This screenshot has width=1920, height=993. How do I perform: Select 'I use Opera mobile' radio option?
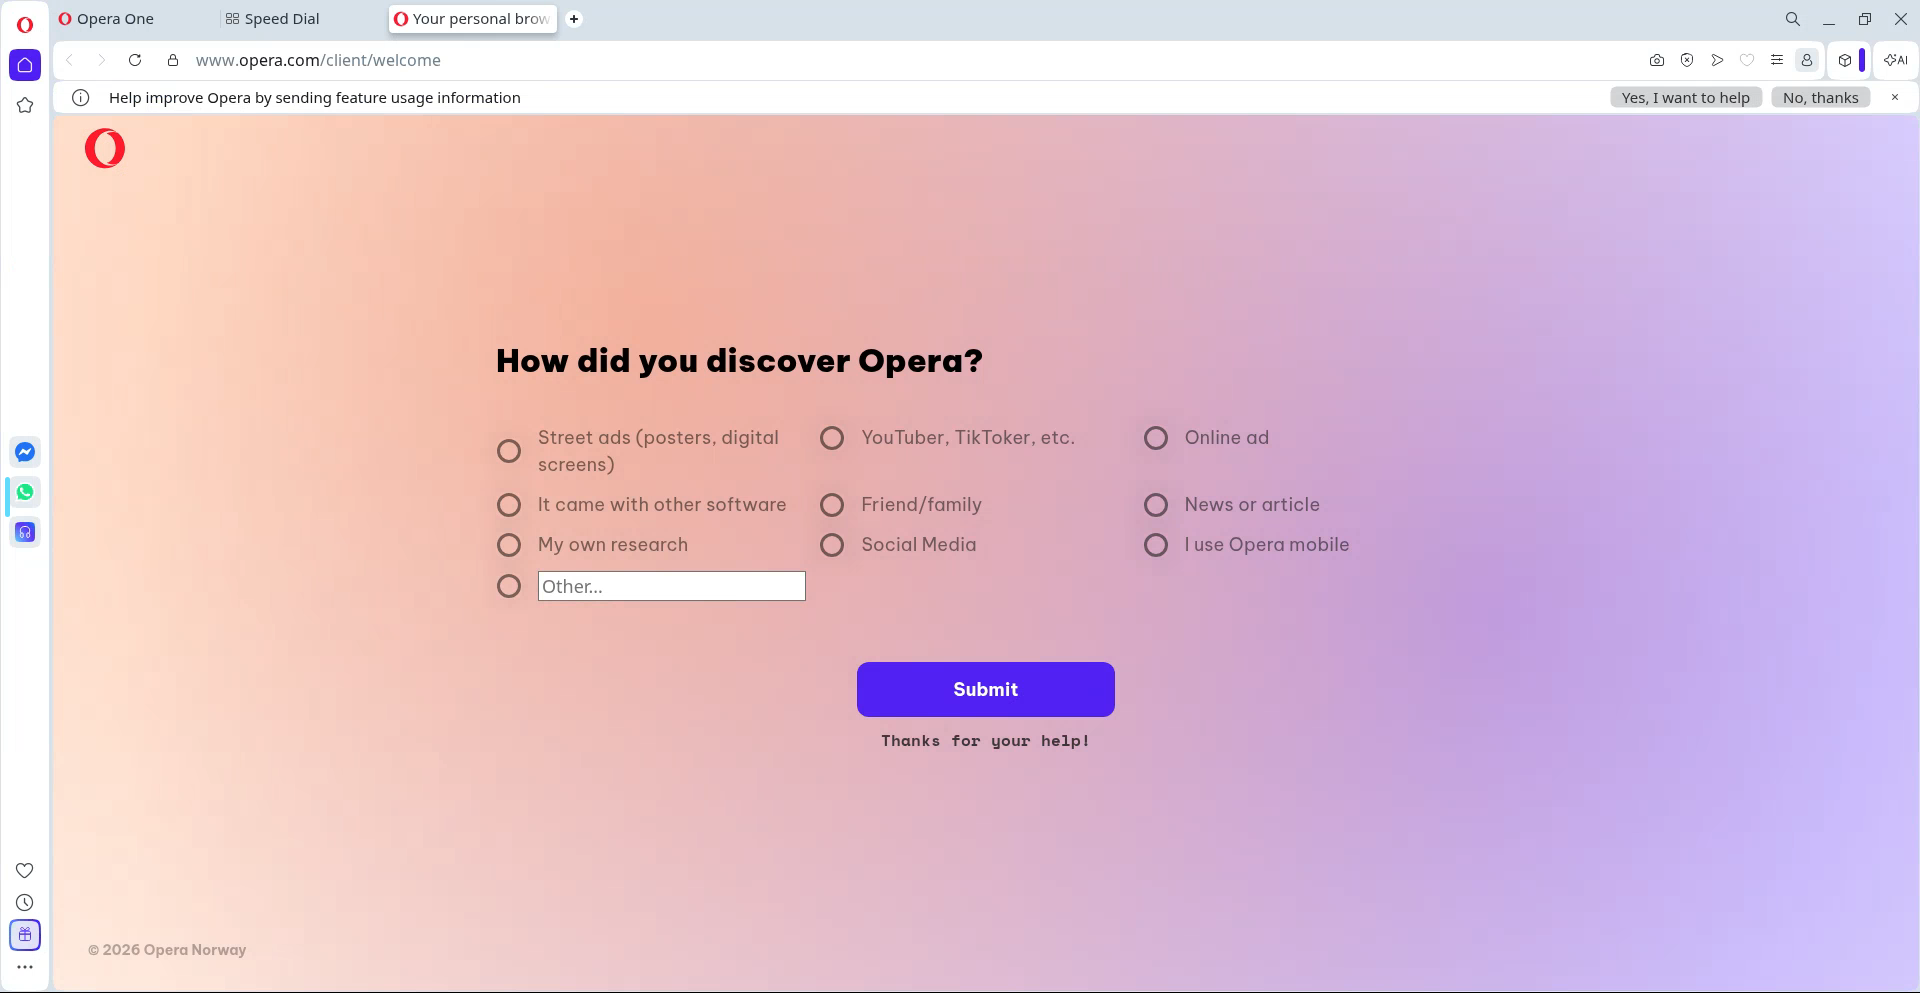1156,545
